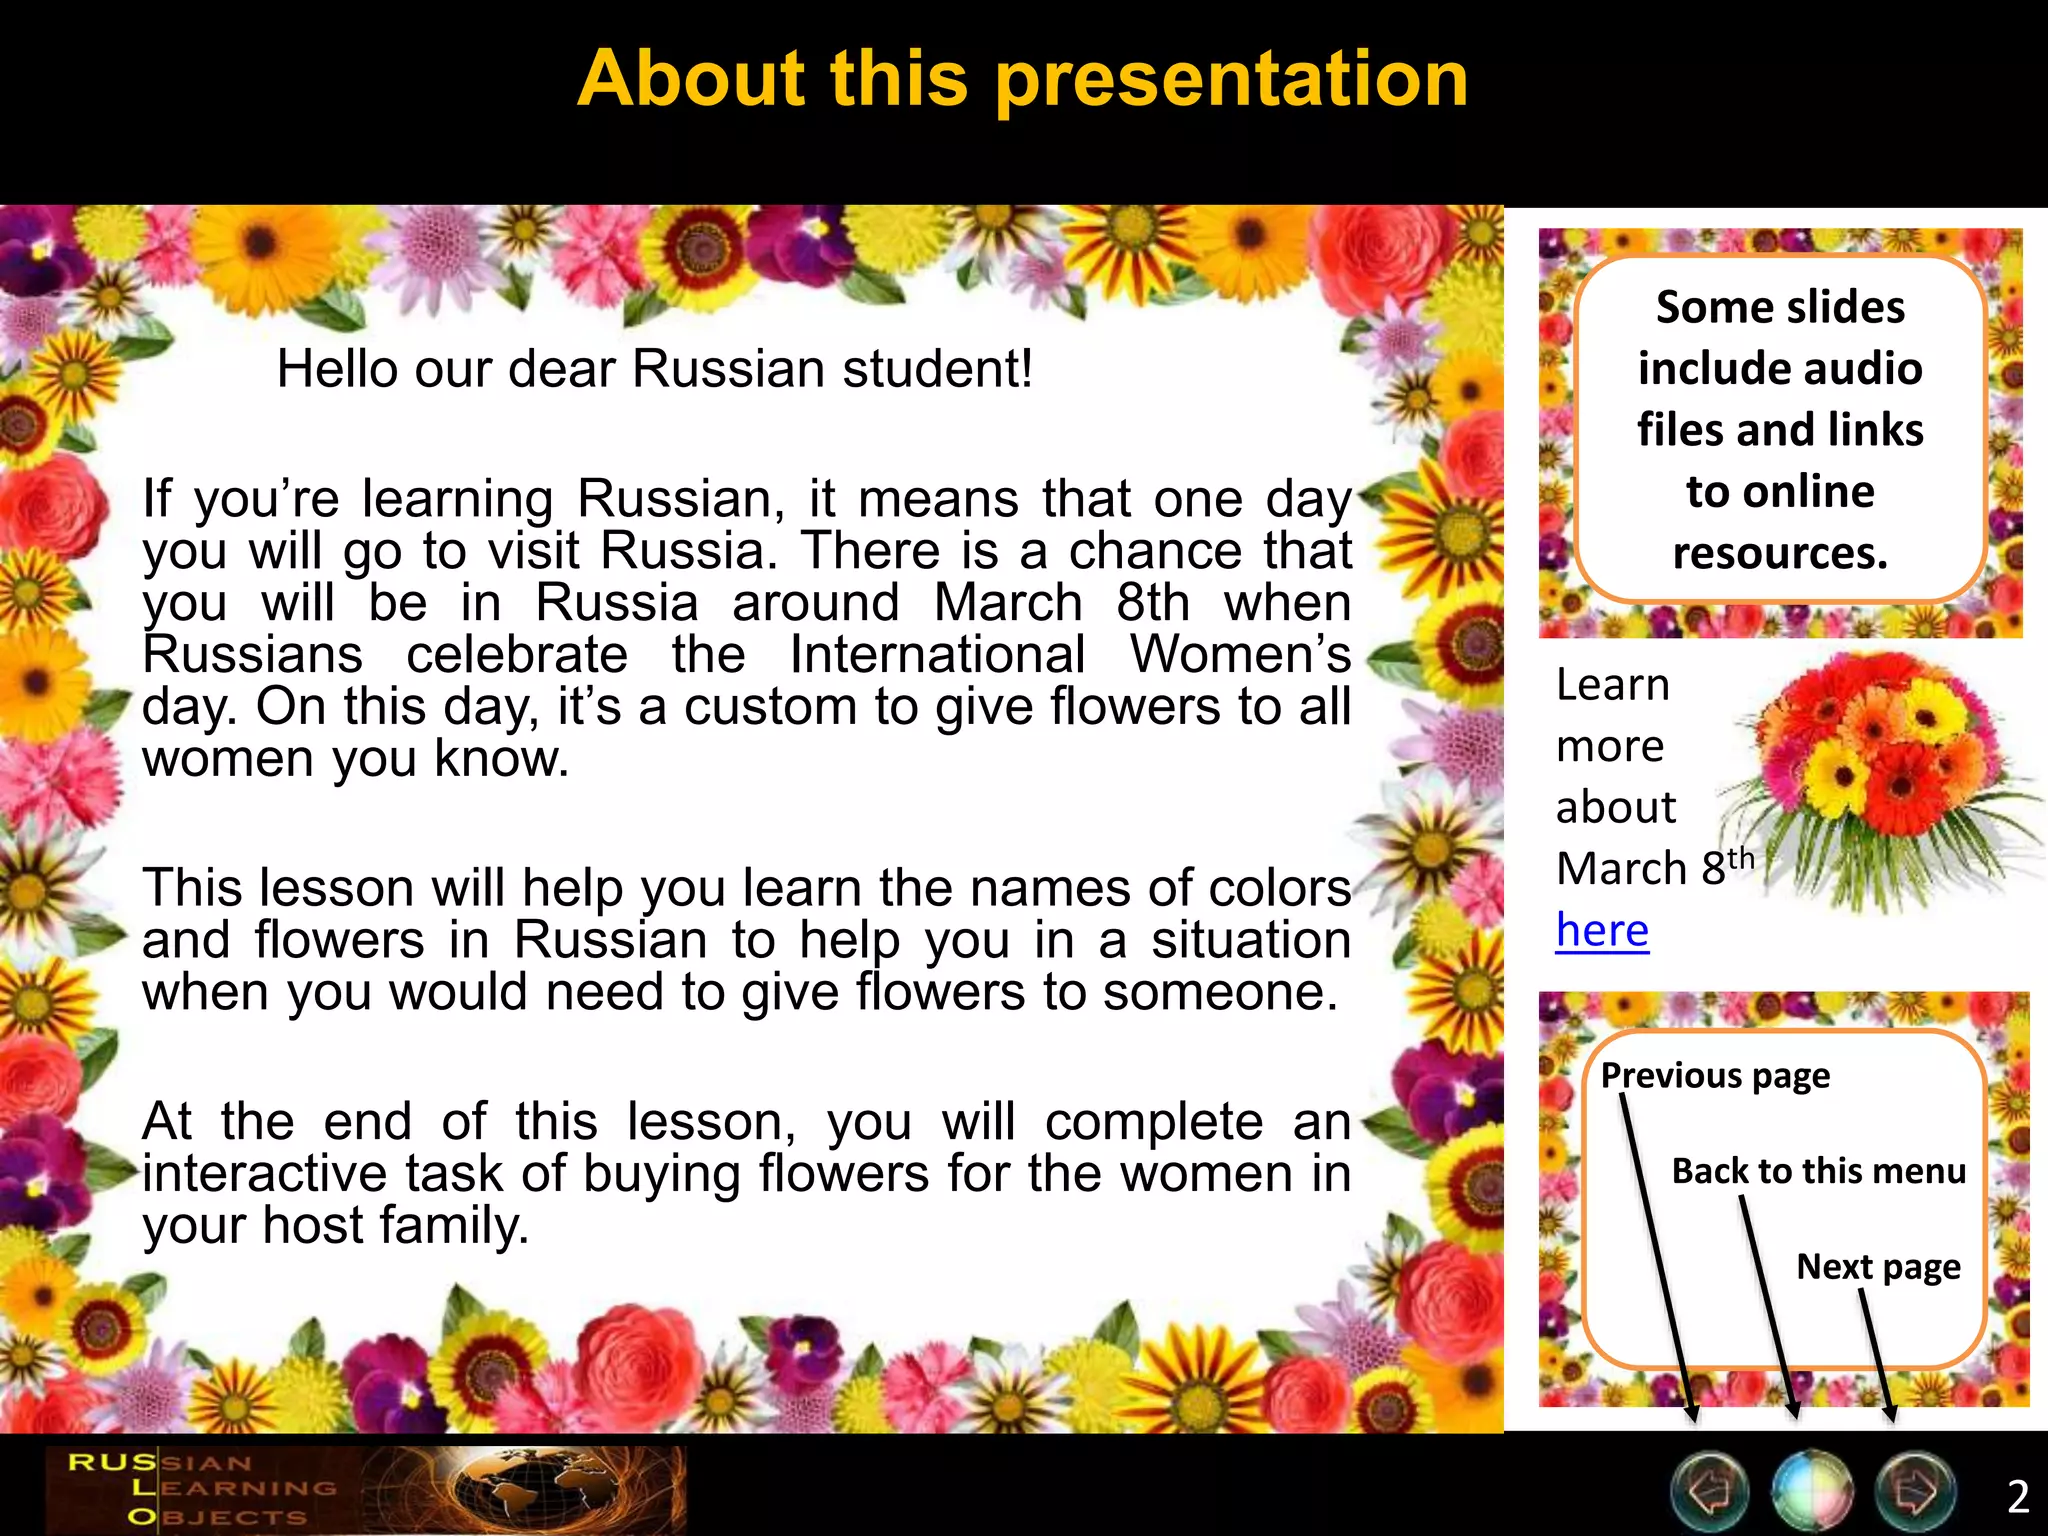
Task: Click the 'Back to this menu' label
Action: pos(1818,1171)
